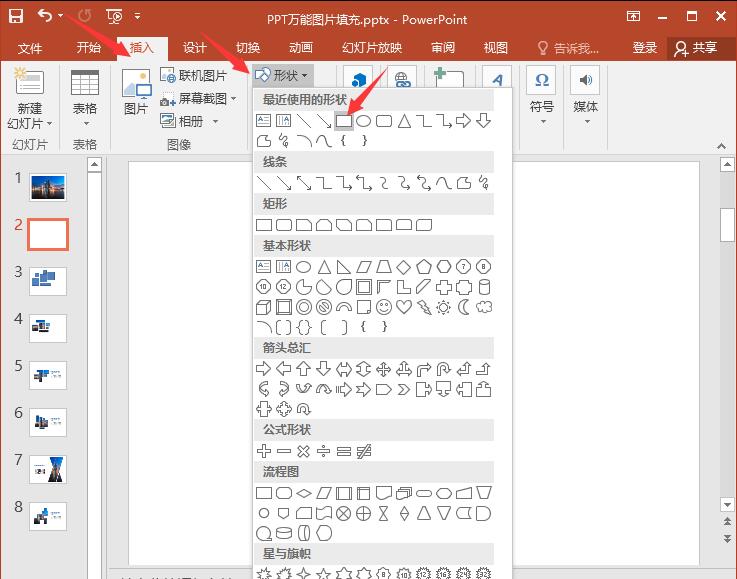Select slide 7 thumbnail
This screenshot has height=579, width=737.
click(x=48, y=469)
